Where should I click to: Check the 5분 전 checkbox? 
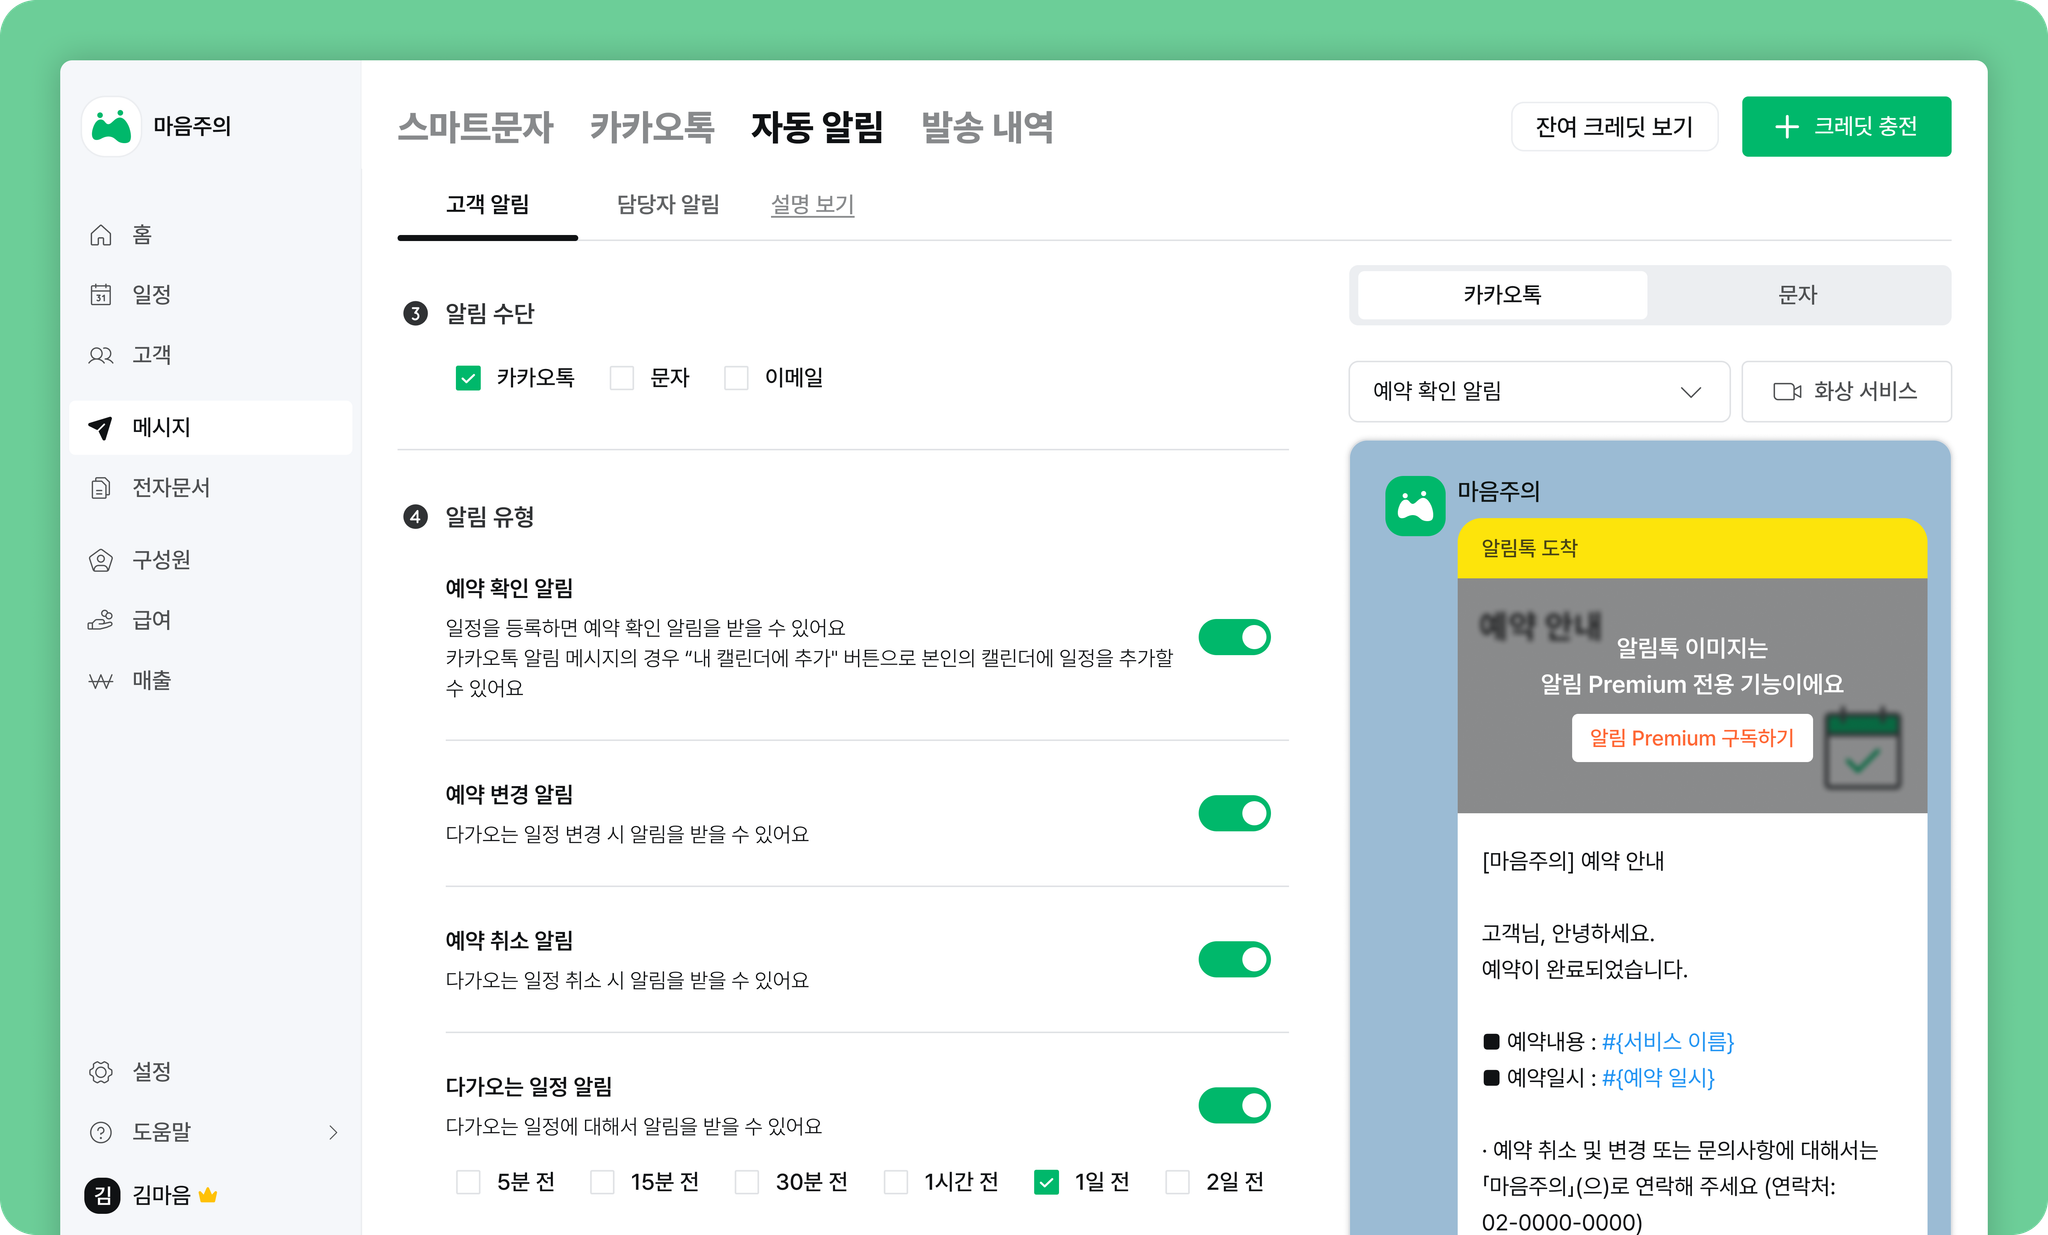(468, 1182)
